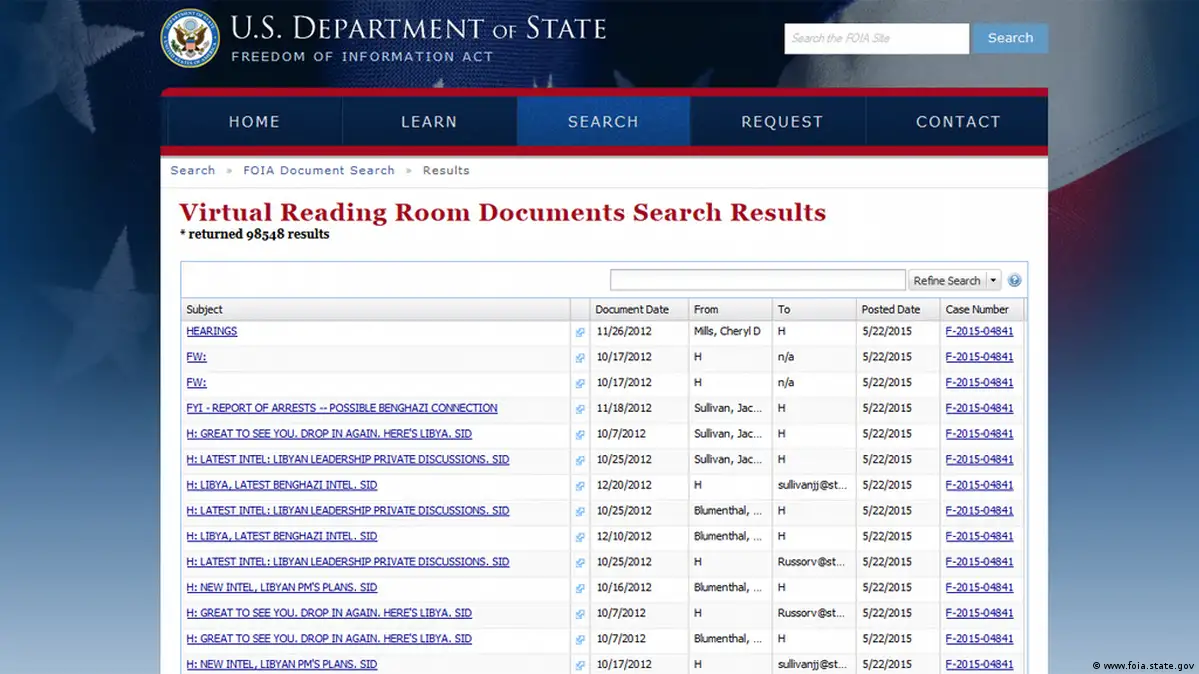Open the 11/26/2012 row's F-2015-04841 case link
This screenshot has width=1199, height=674.
(979, 331)
